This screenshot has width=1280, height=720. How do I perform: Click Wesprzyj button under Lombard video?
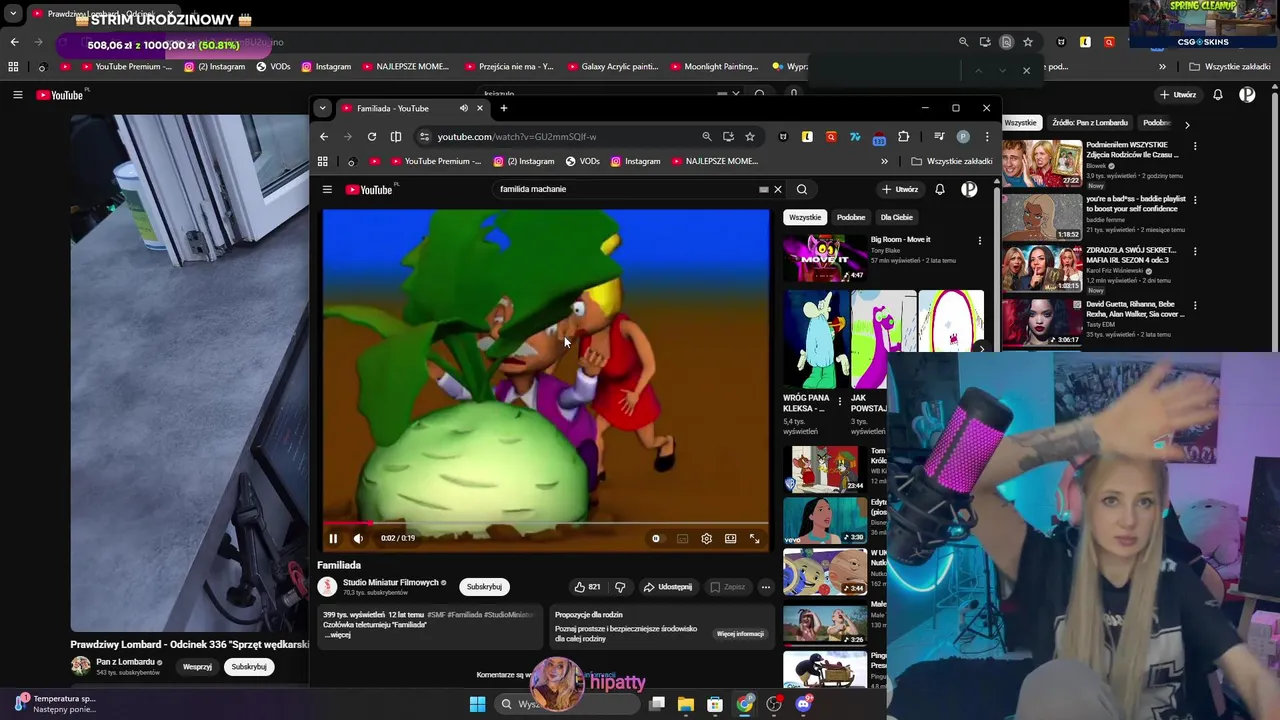point(197,667)
